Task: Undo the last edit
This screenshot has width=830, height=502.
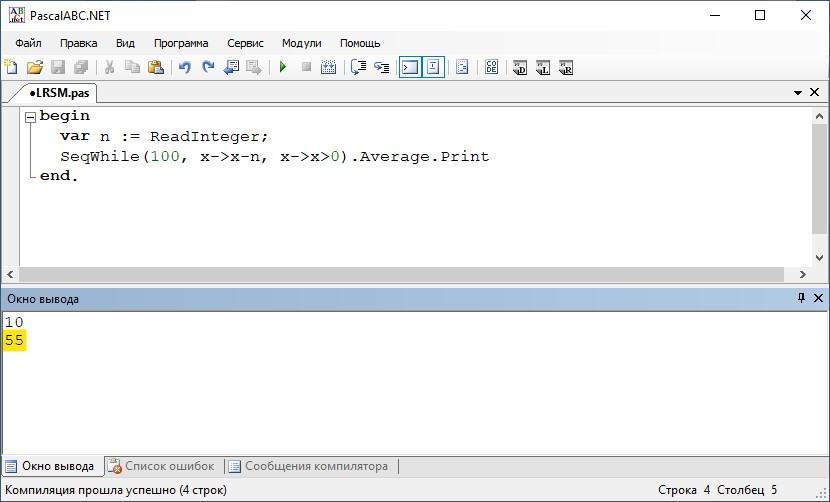Action: [185, 67]
